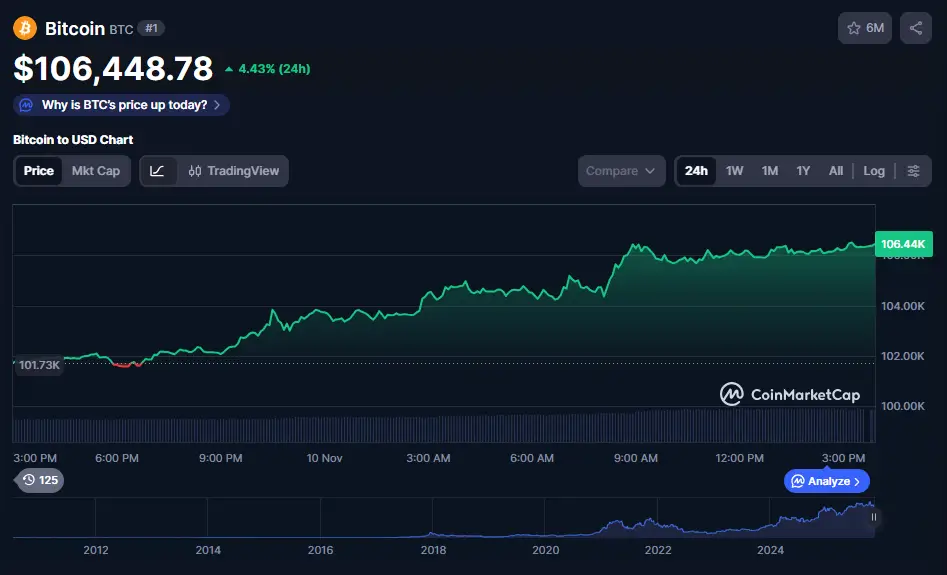Click the orange Bitcoin logo icon
The width and height of the screenshot is (947, 575).
click(25, 28)
